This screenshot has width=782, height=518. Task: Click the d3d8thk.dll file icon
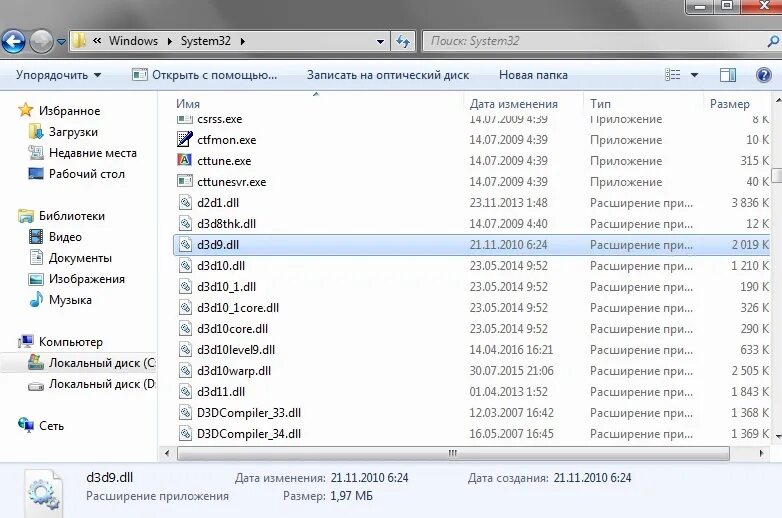click(x=185, y=223)
